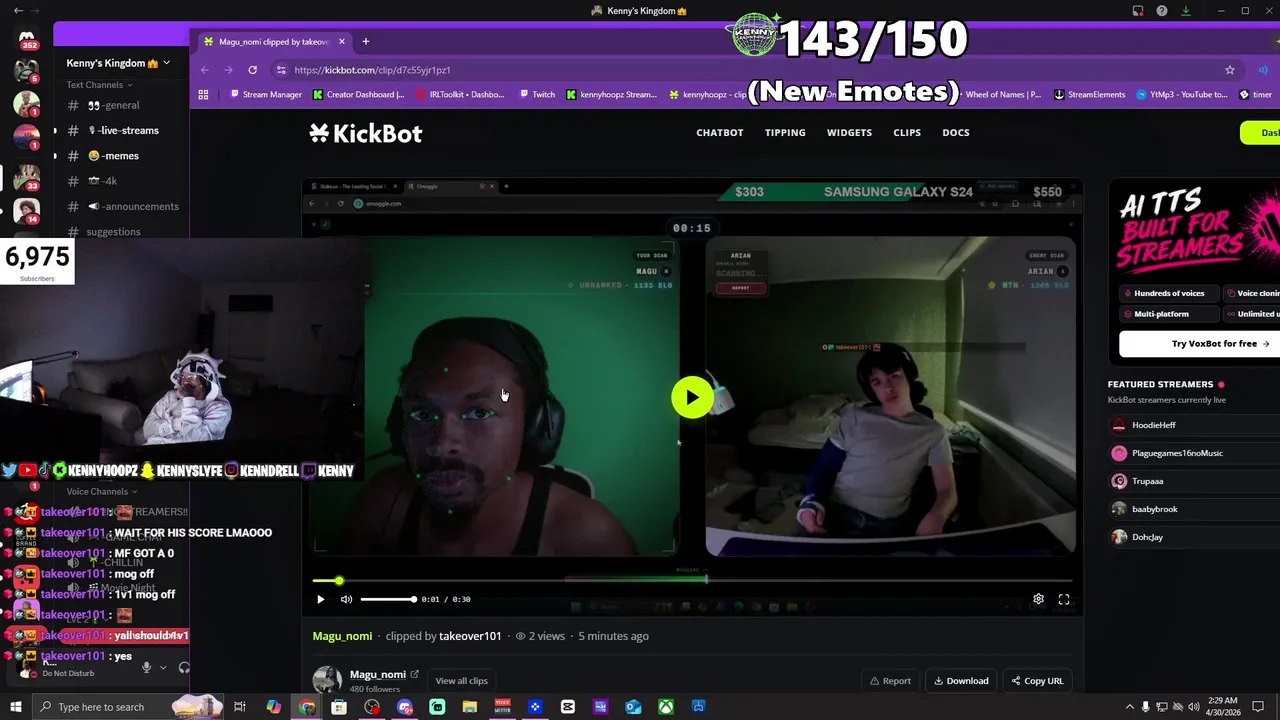Close the Magu_nomi browser tab
The height and width of the screenshot is (720, 1280).
point(342,42)
